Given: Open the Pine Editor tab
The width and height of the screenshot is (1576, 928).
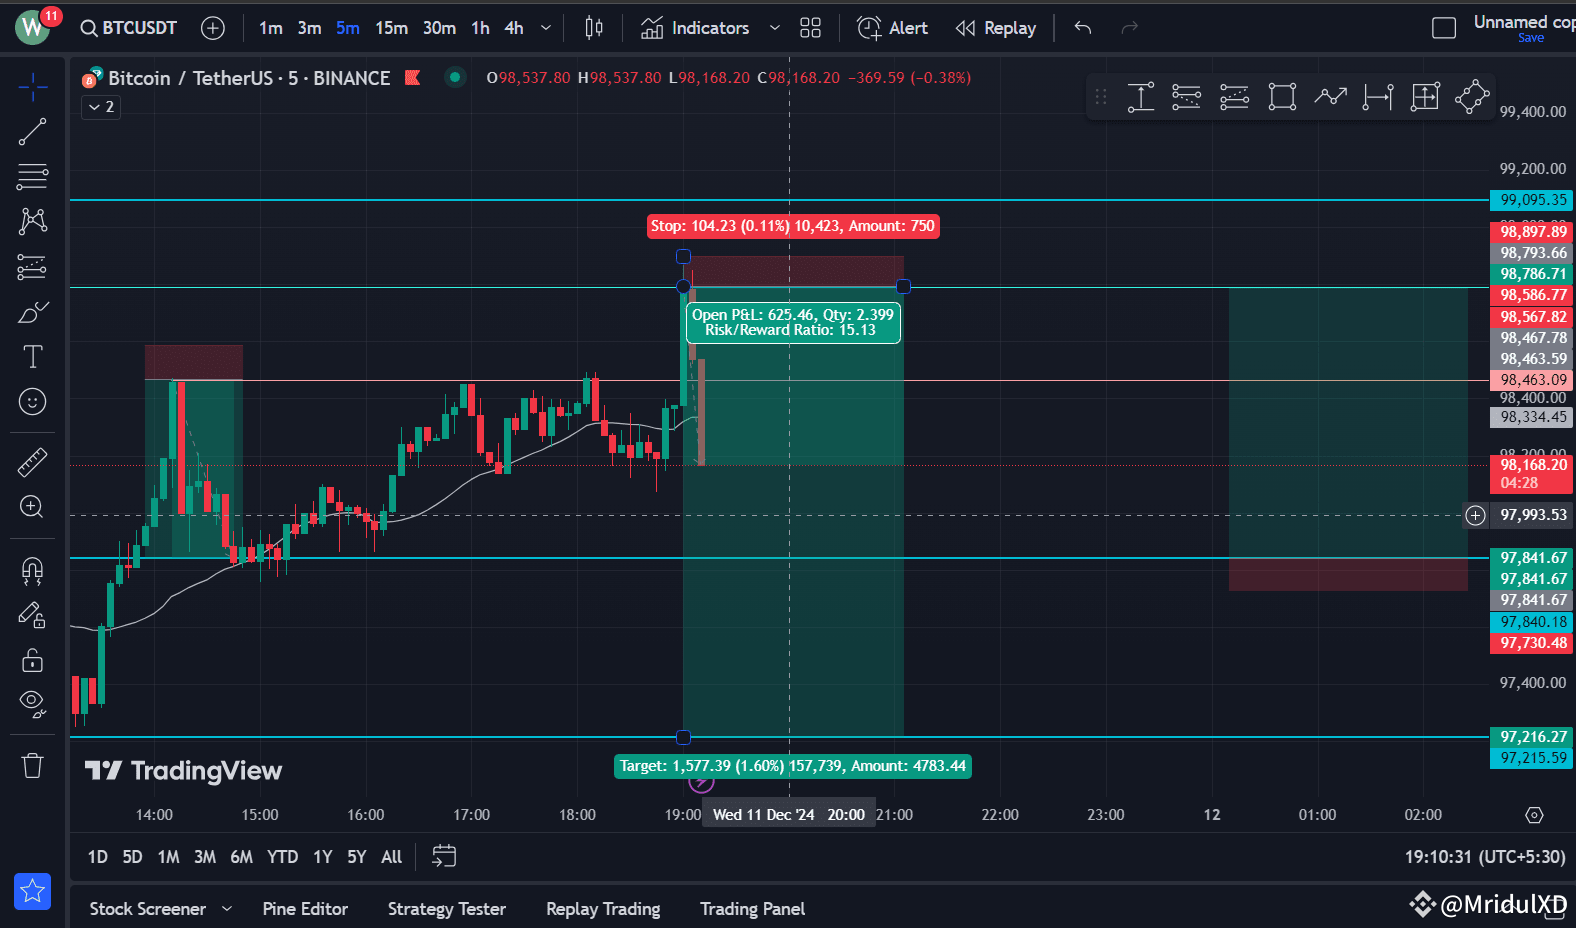Looking at the screenshot, I should click(305, 909).
